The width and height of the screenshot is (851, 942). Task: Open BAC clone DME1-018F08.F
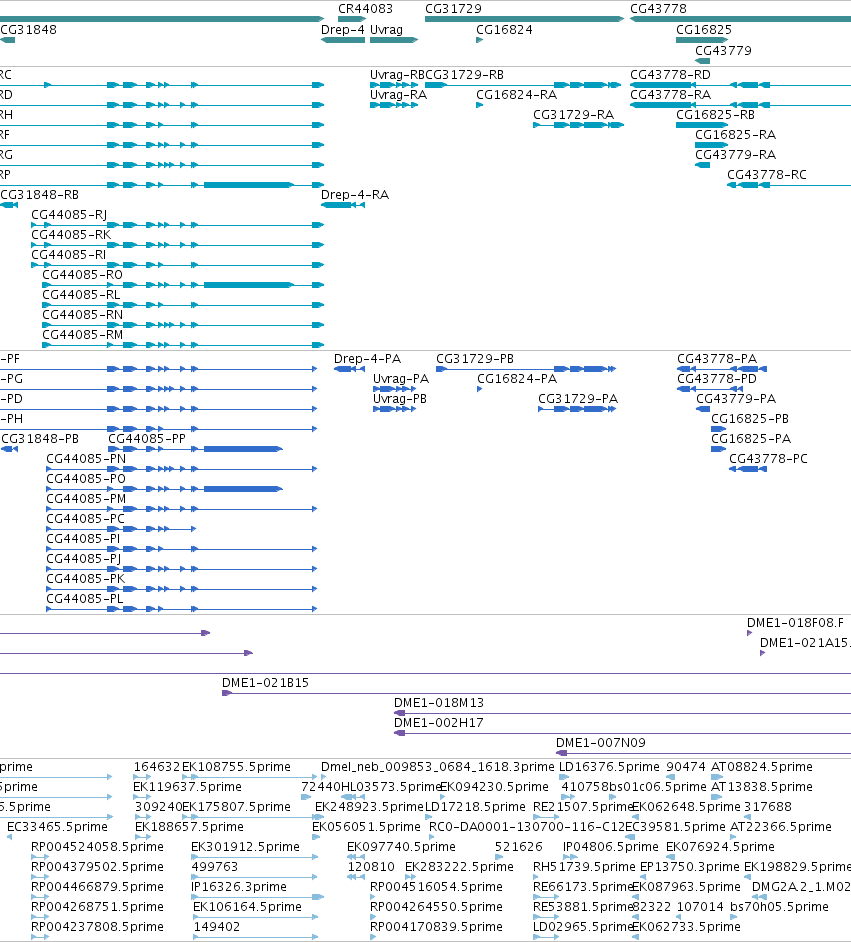(795, 623)
